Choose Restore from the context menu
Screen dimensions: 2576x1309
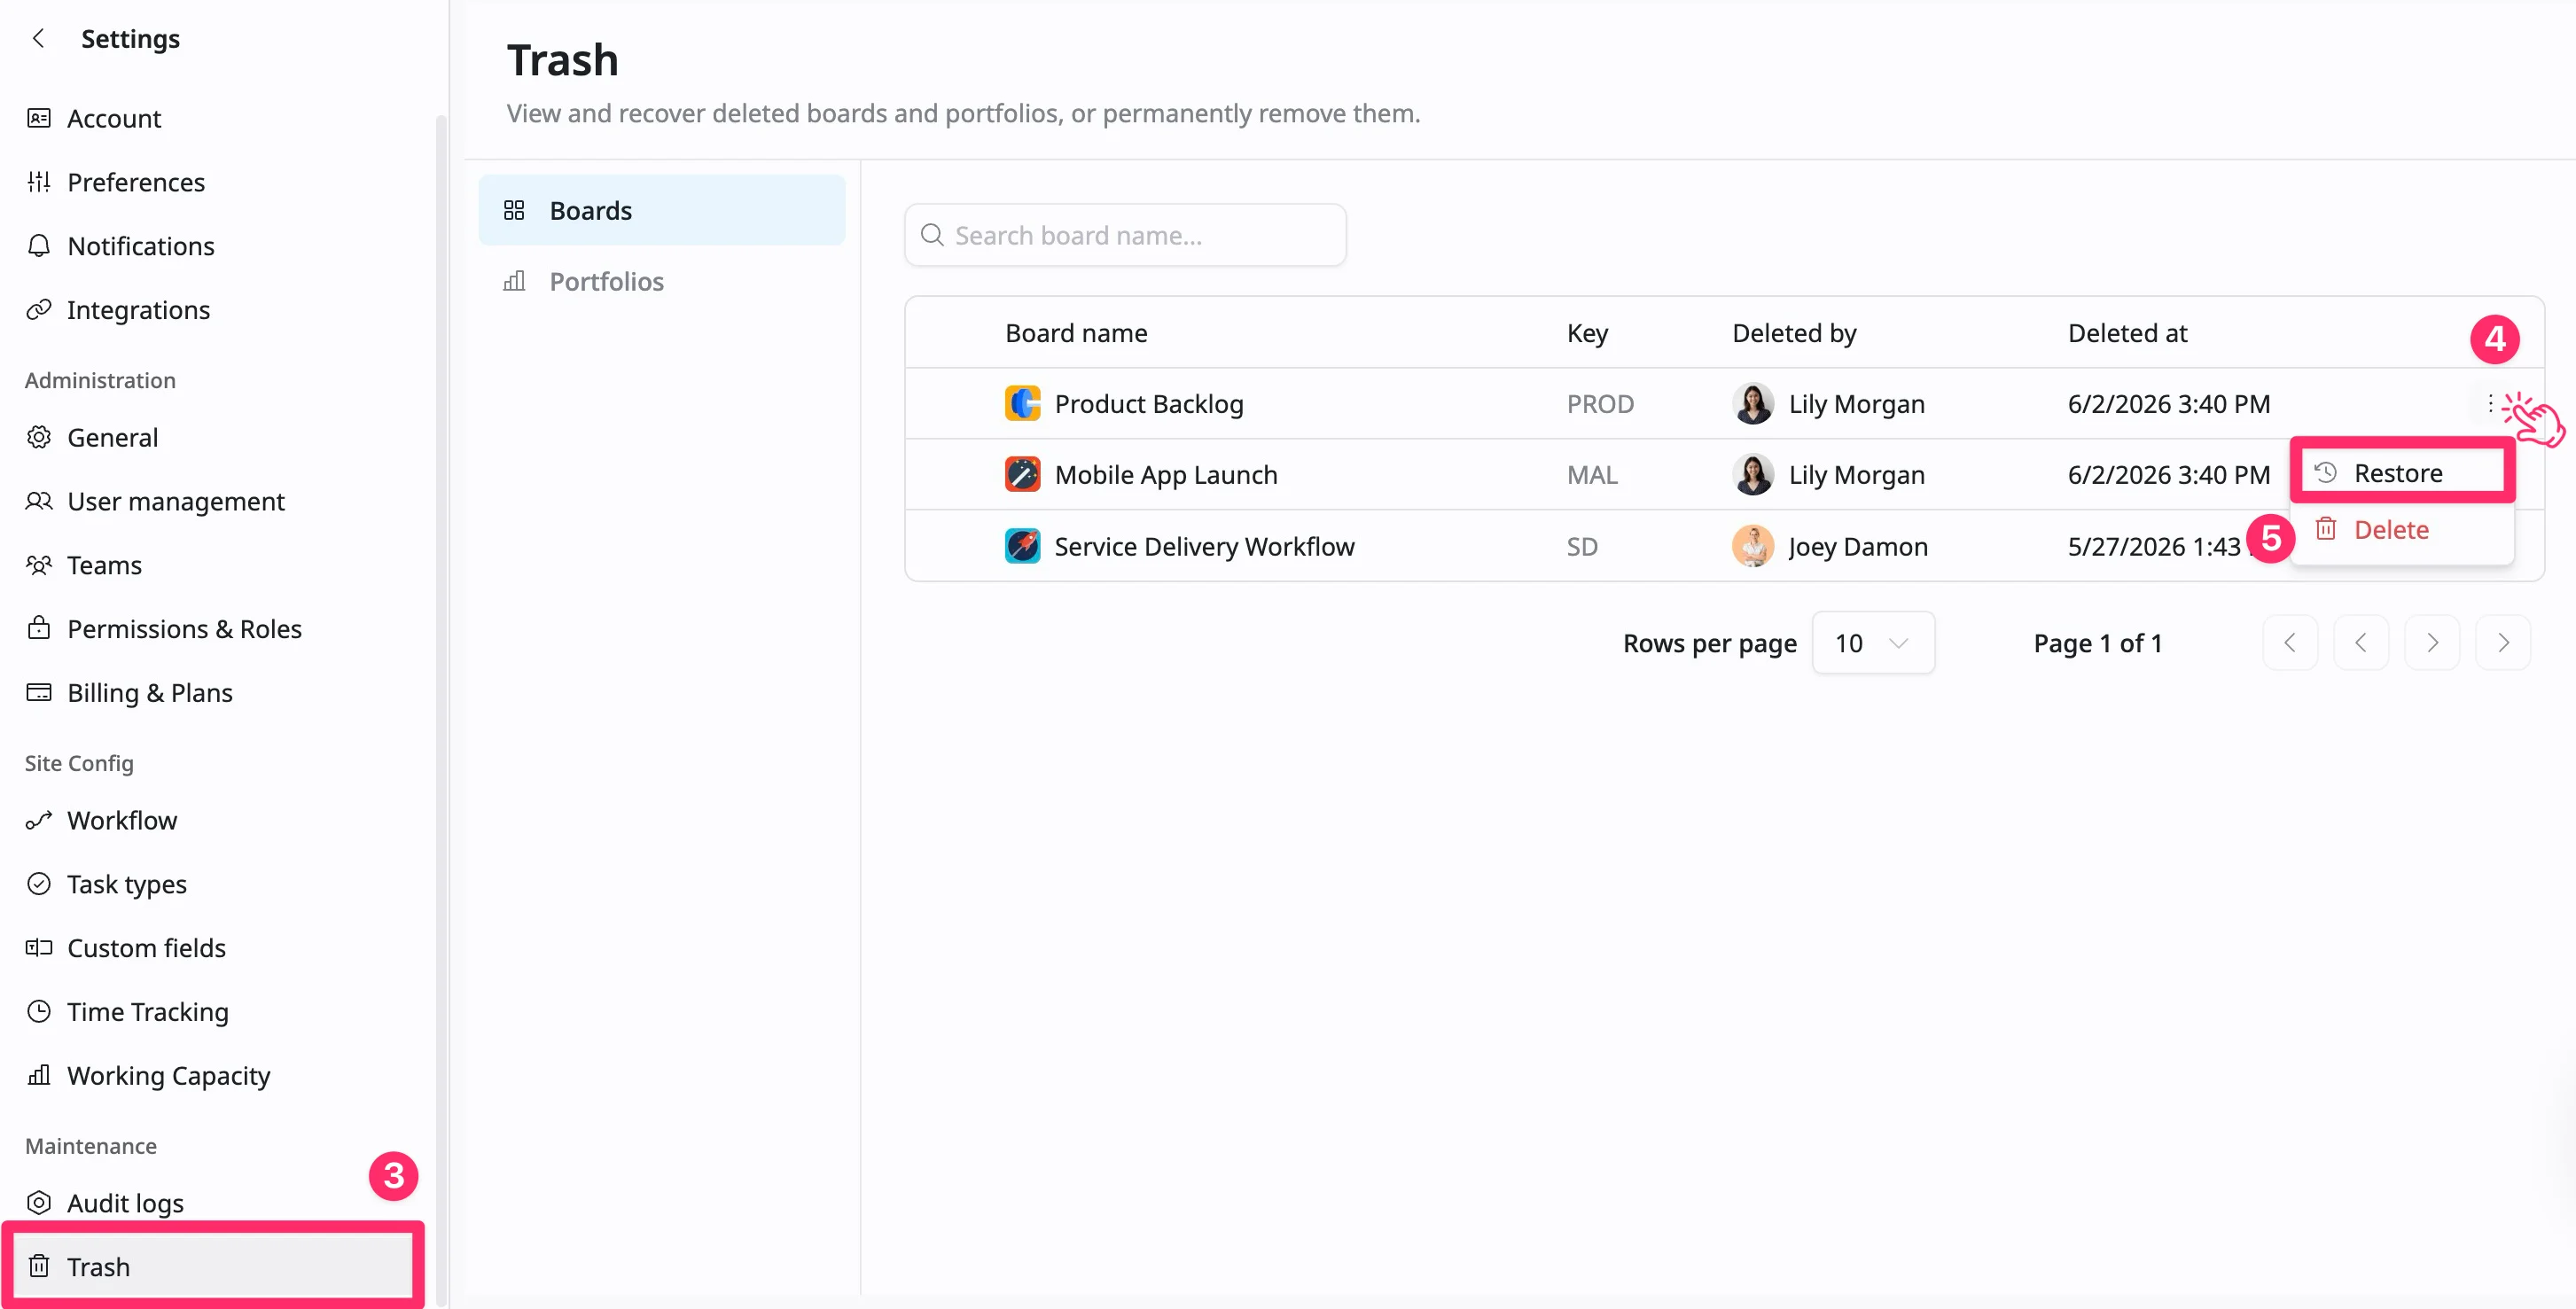(x=2402, y=473)
